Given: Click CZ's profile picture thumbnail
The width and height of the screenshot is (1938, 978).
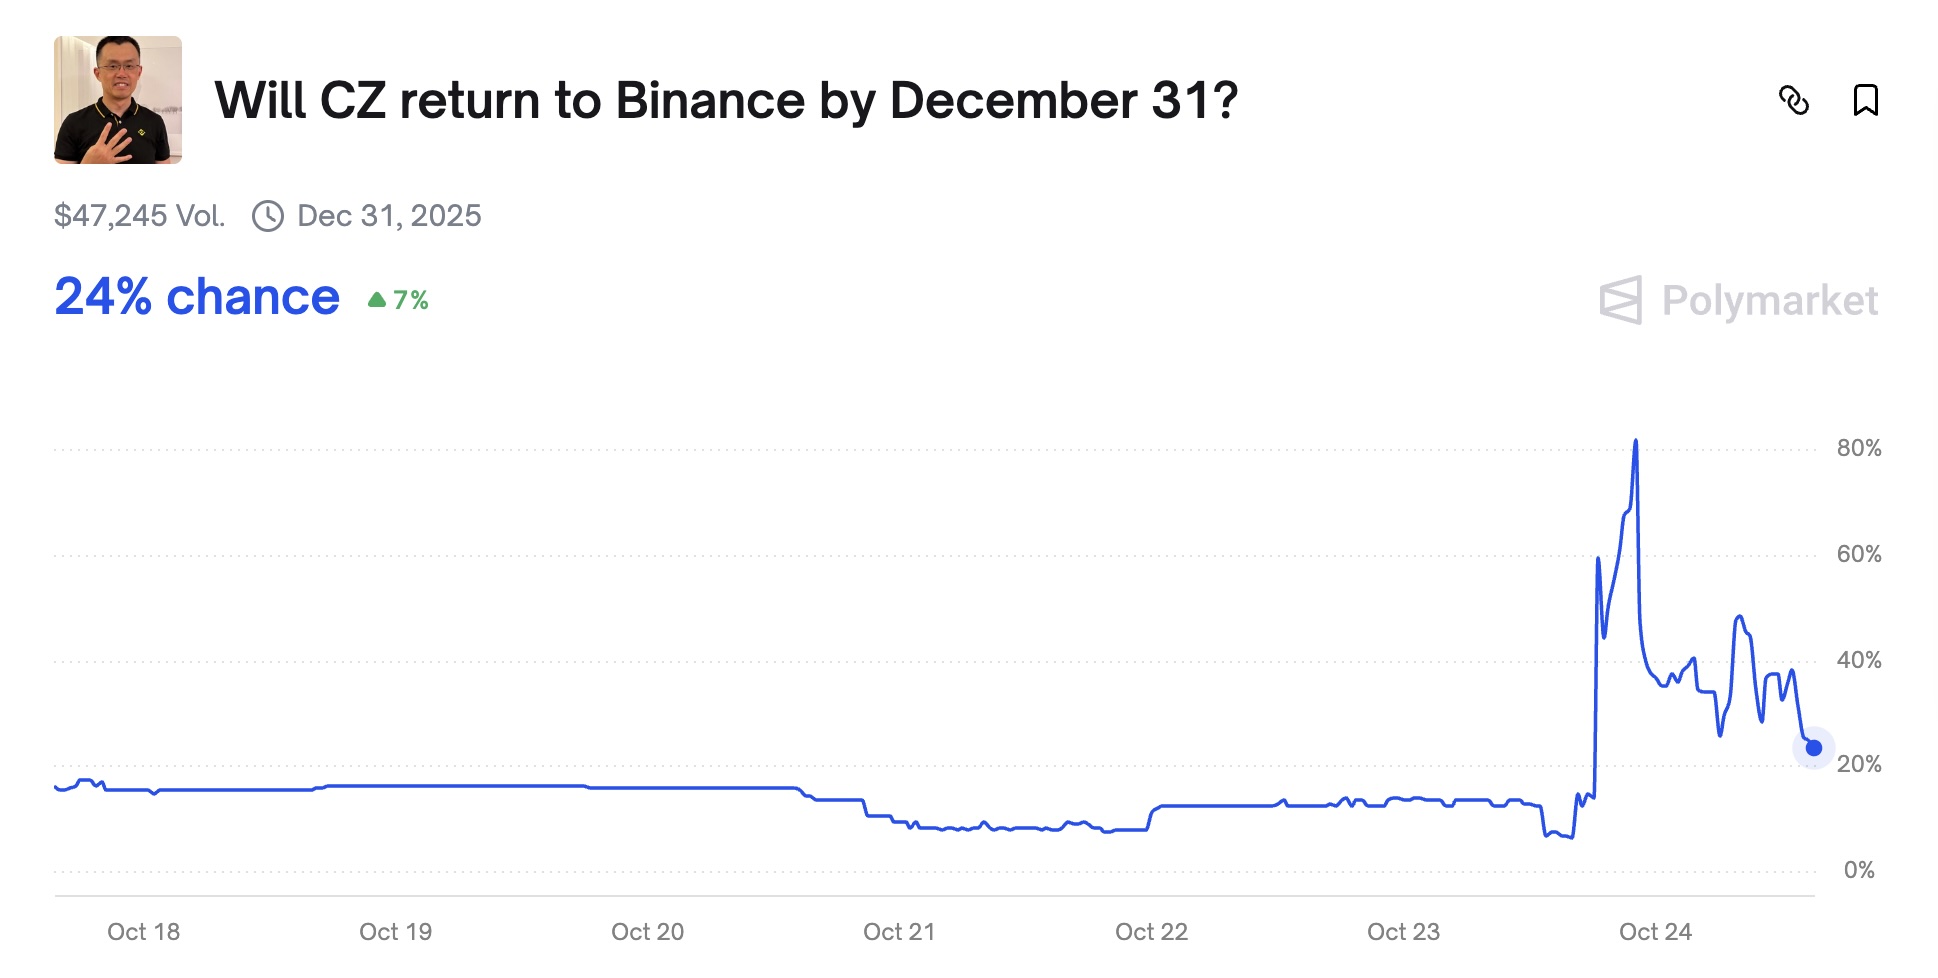Looking at the screenshot, I should pos(117,98).
